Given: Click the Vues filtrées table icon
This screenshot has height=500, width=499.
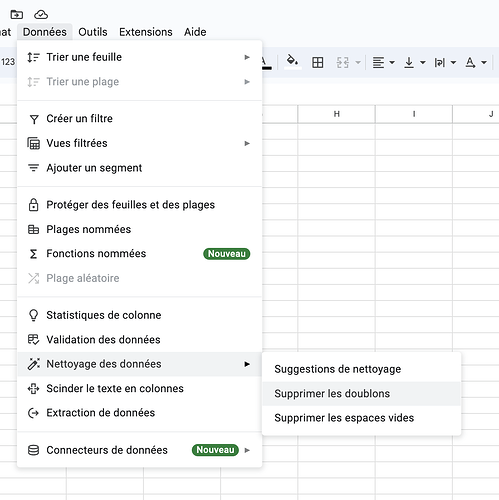Looking at the screenshot, I should pos(33,143).
